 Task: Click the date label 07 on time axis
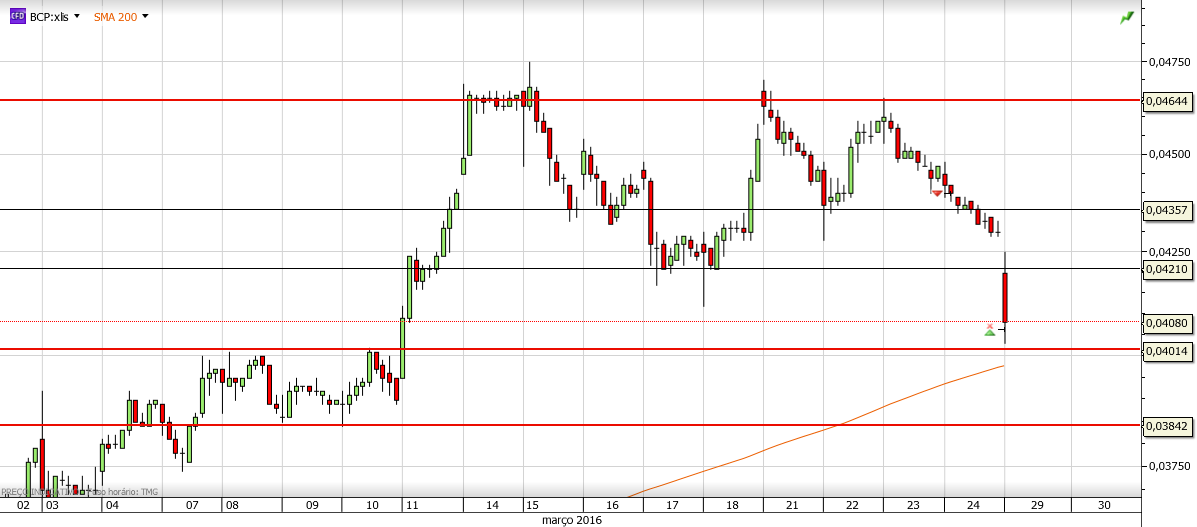pos(192,505)
